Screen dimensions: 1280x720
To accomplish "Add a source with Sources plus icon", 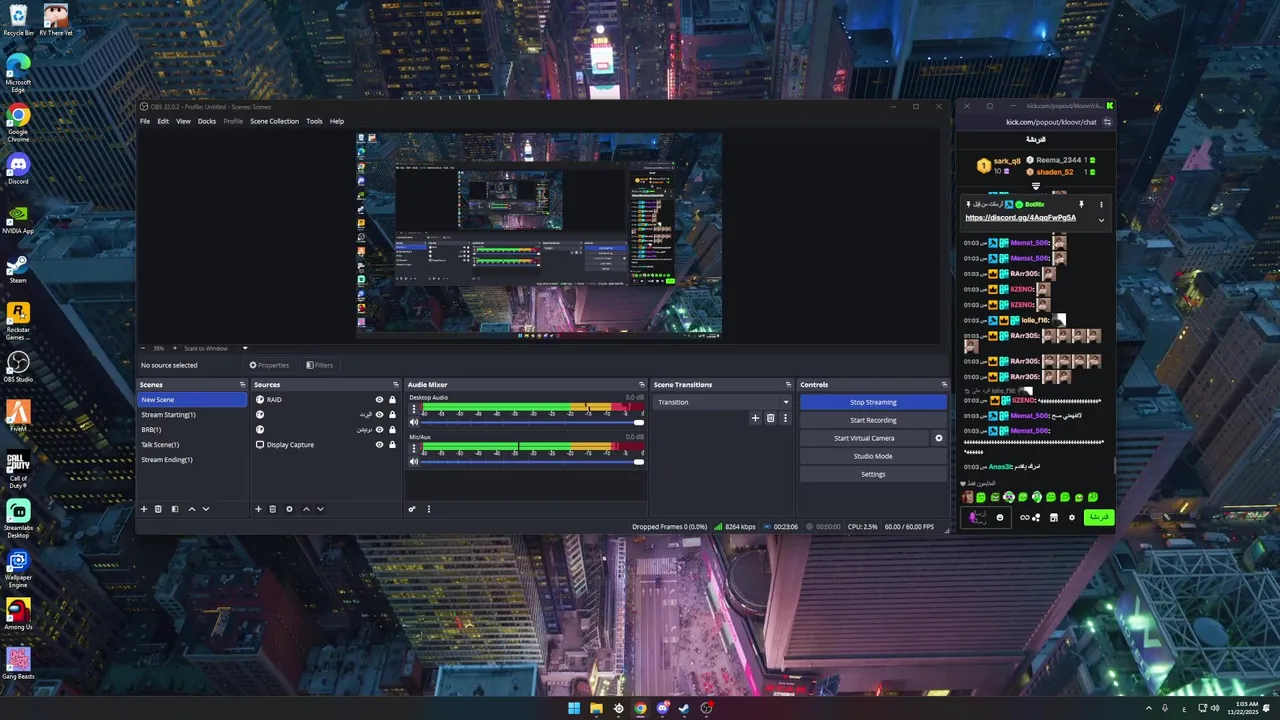I will [x=258, y=509].
